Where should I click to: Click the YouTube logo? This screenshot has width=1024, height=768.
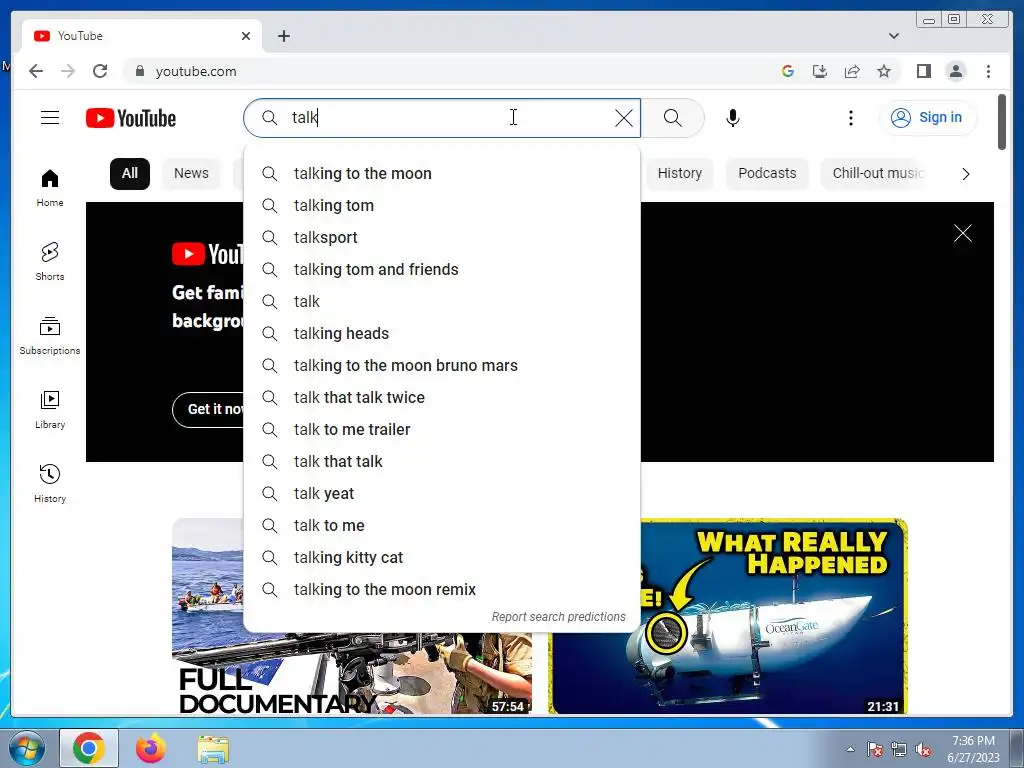(131, 118)
